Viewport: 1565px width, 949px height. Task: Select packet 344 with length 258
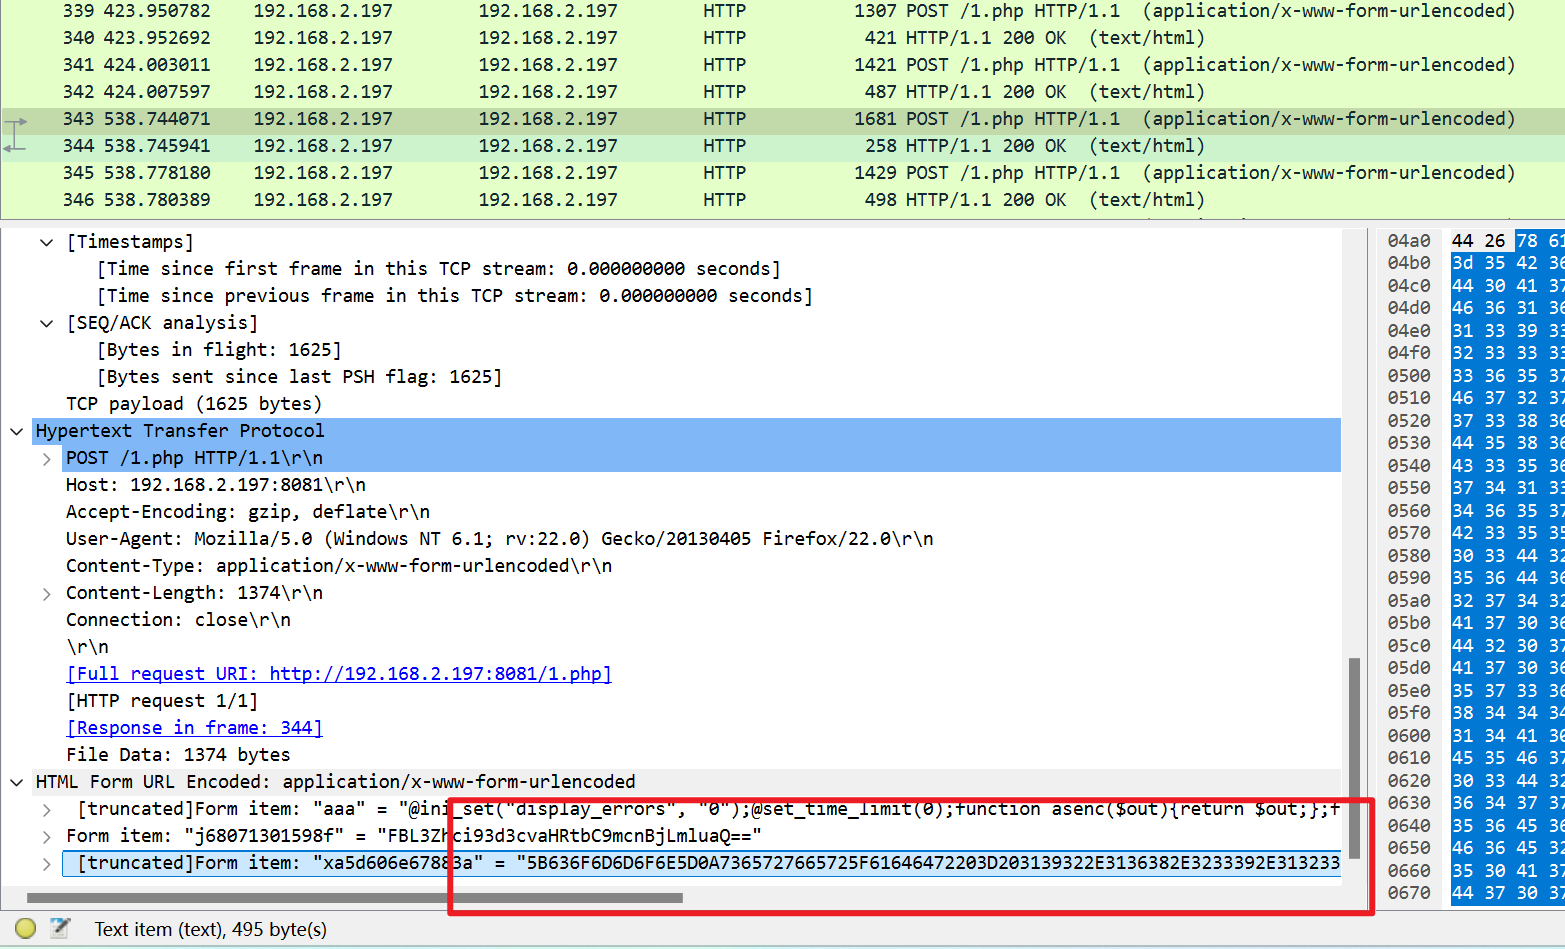coord(782,146)
